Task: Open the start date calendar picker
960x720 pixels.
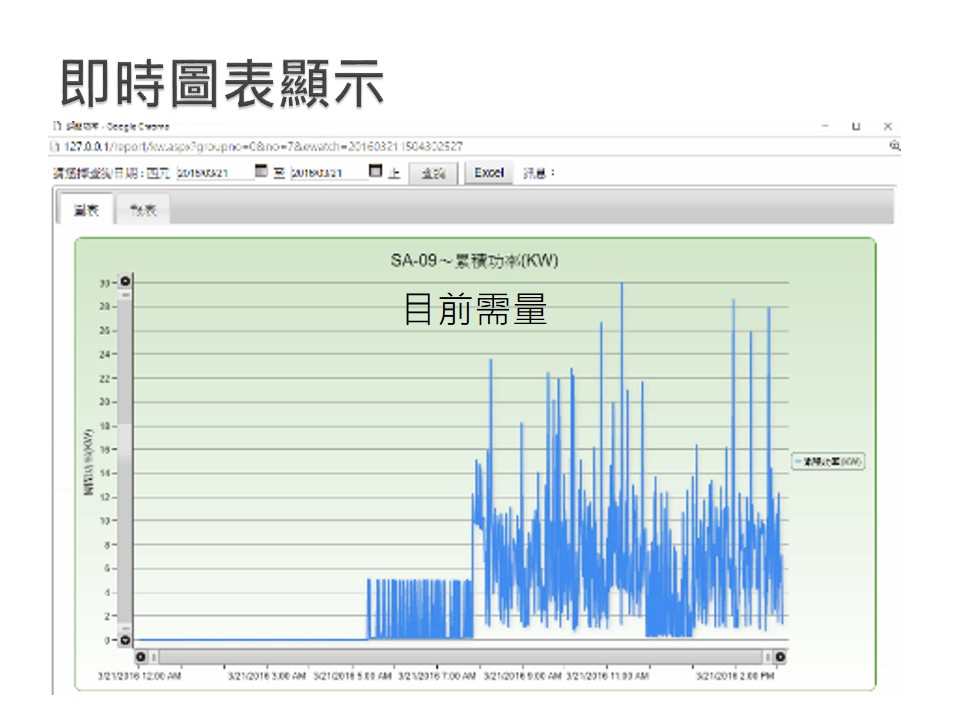Action: (261, 172)
